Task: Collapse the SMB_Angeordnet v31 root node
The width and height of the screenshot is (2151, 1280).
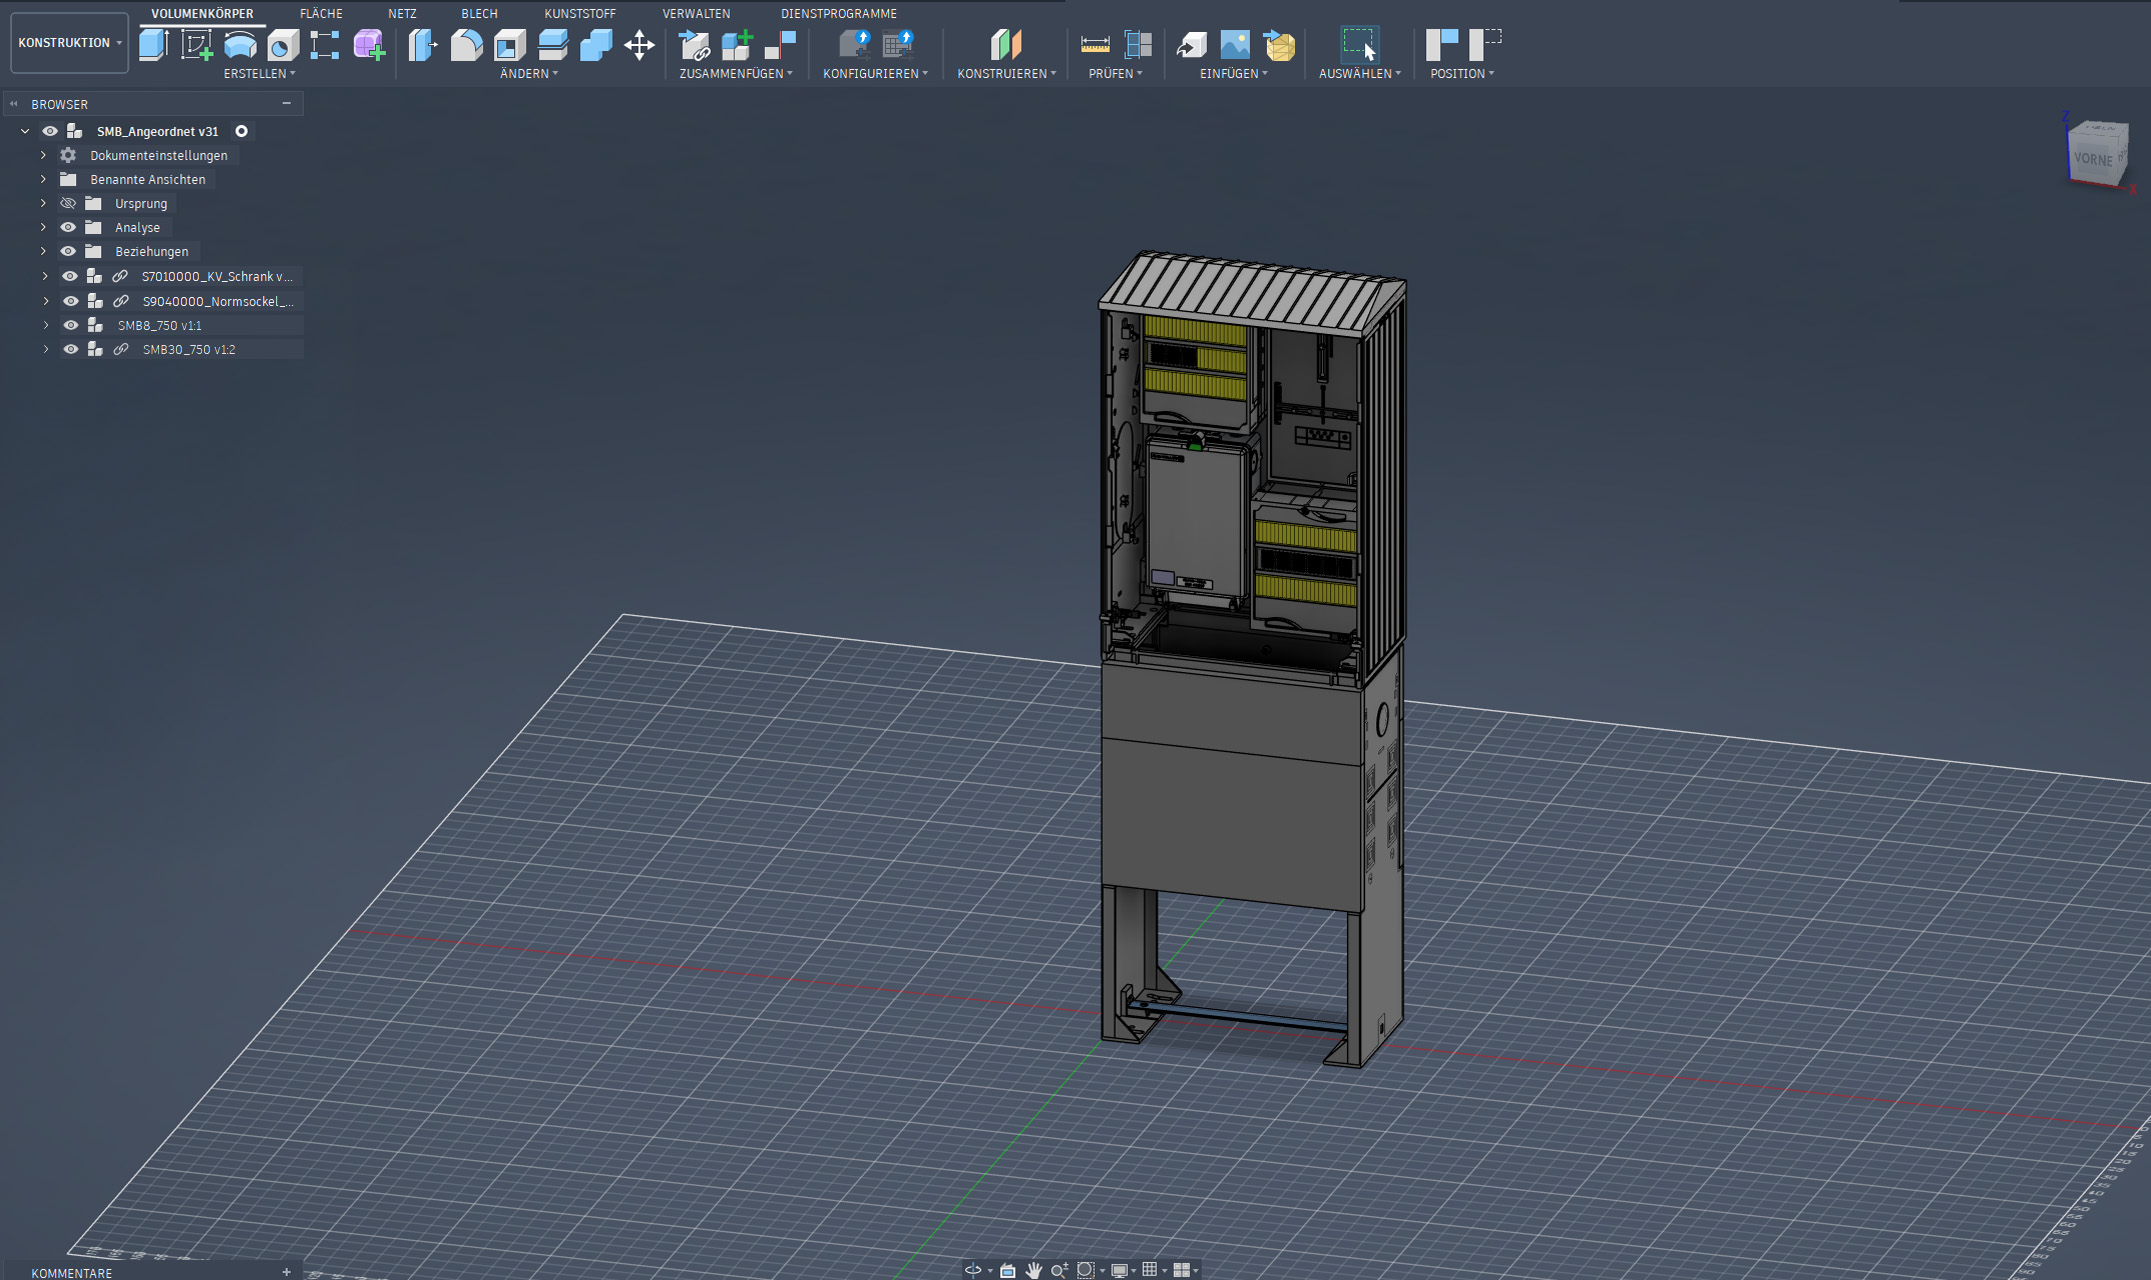Action: [25, 131]
